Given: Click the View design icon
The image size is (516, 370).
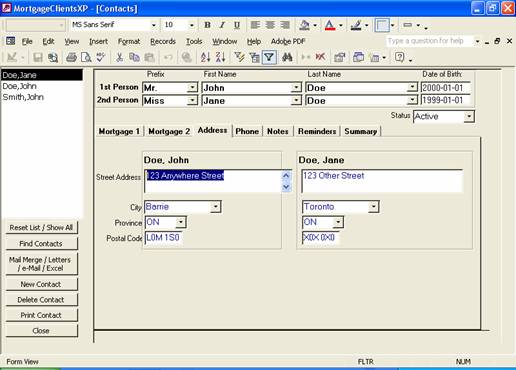Looking at the screenshot, I should coord(12,57).
